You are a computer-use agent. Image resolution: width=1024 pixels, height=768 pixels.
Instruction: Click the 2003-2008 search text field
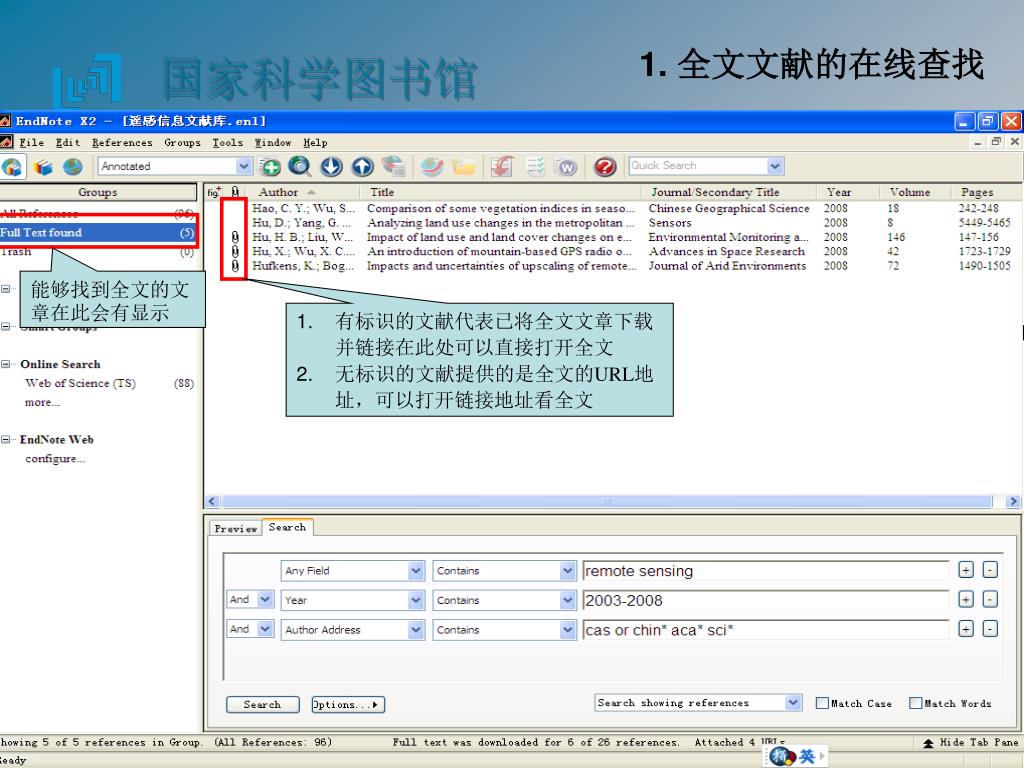click(x=765, y=600)
